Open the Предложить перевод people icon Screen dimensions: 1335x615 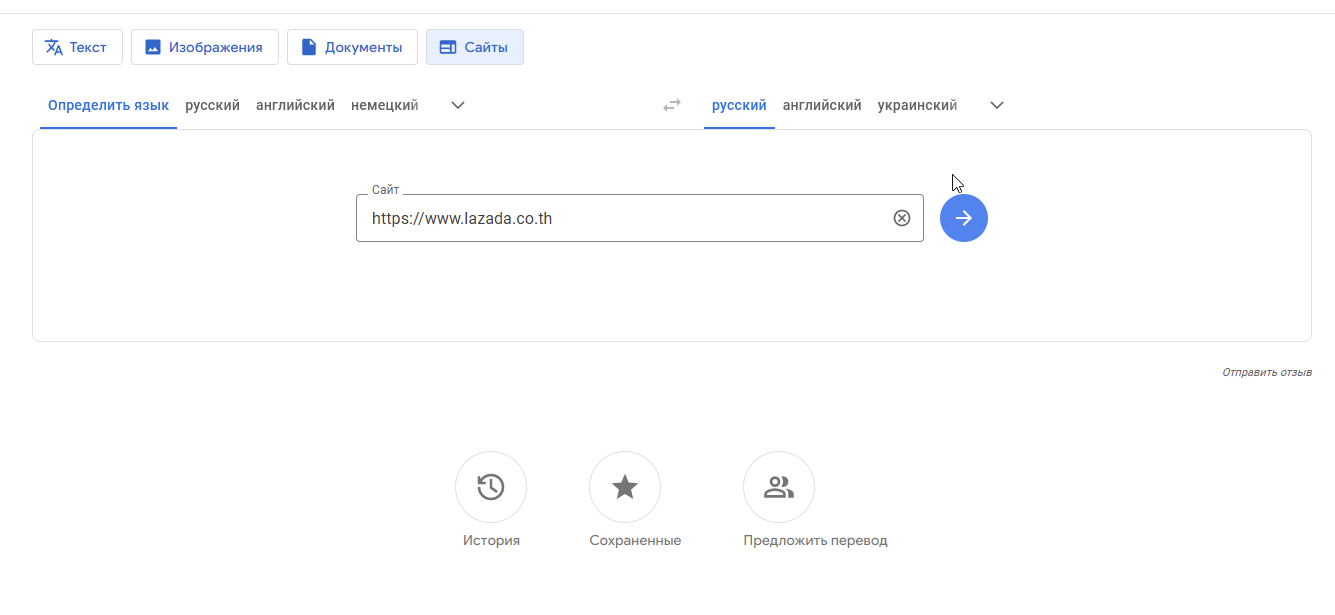[x=779, y=487]
